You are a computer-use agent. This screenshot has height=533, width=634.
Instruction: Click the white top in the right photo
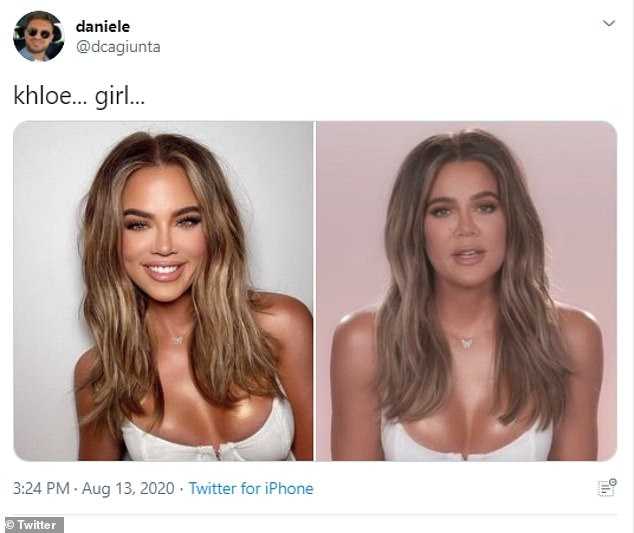(467, 445)
